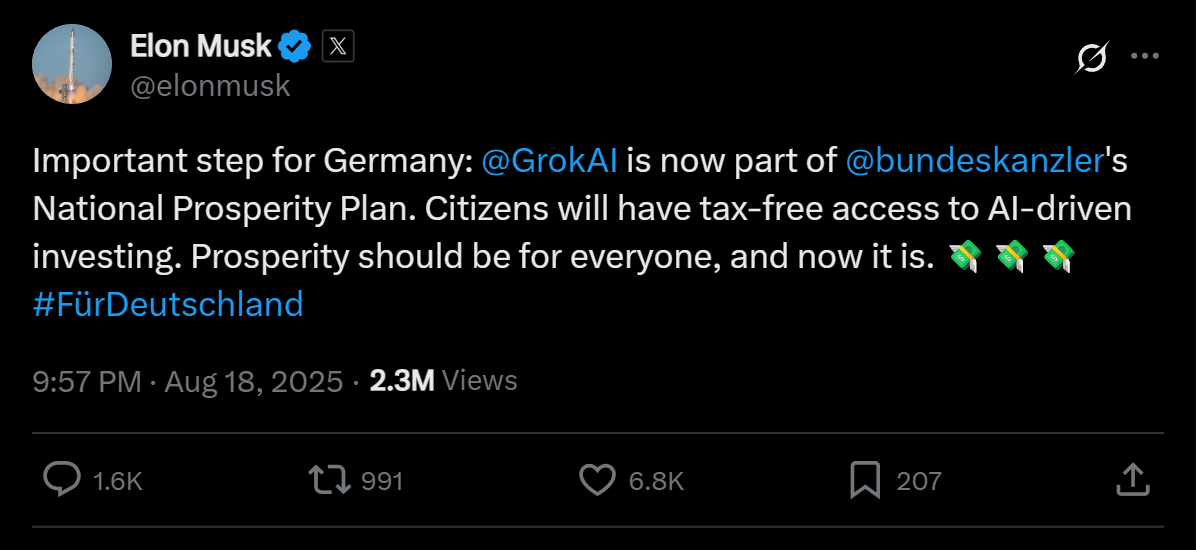Open the Grok slashed-circle icon

1091,58
